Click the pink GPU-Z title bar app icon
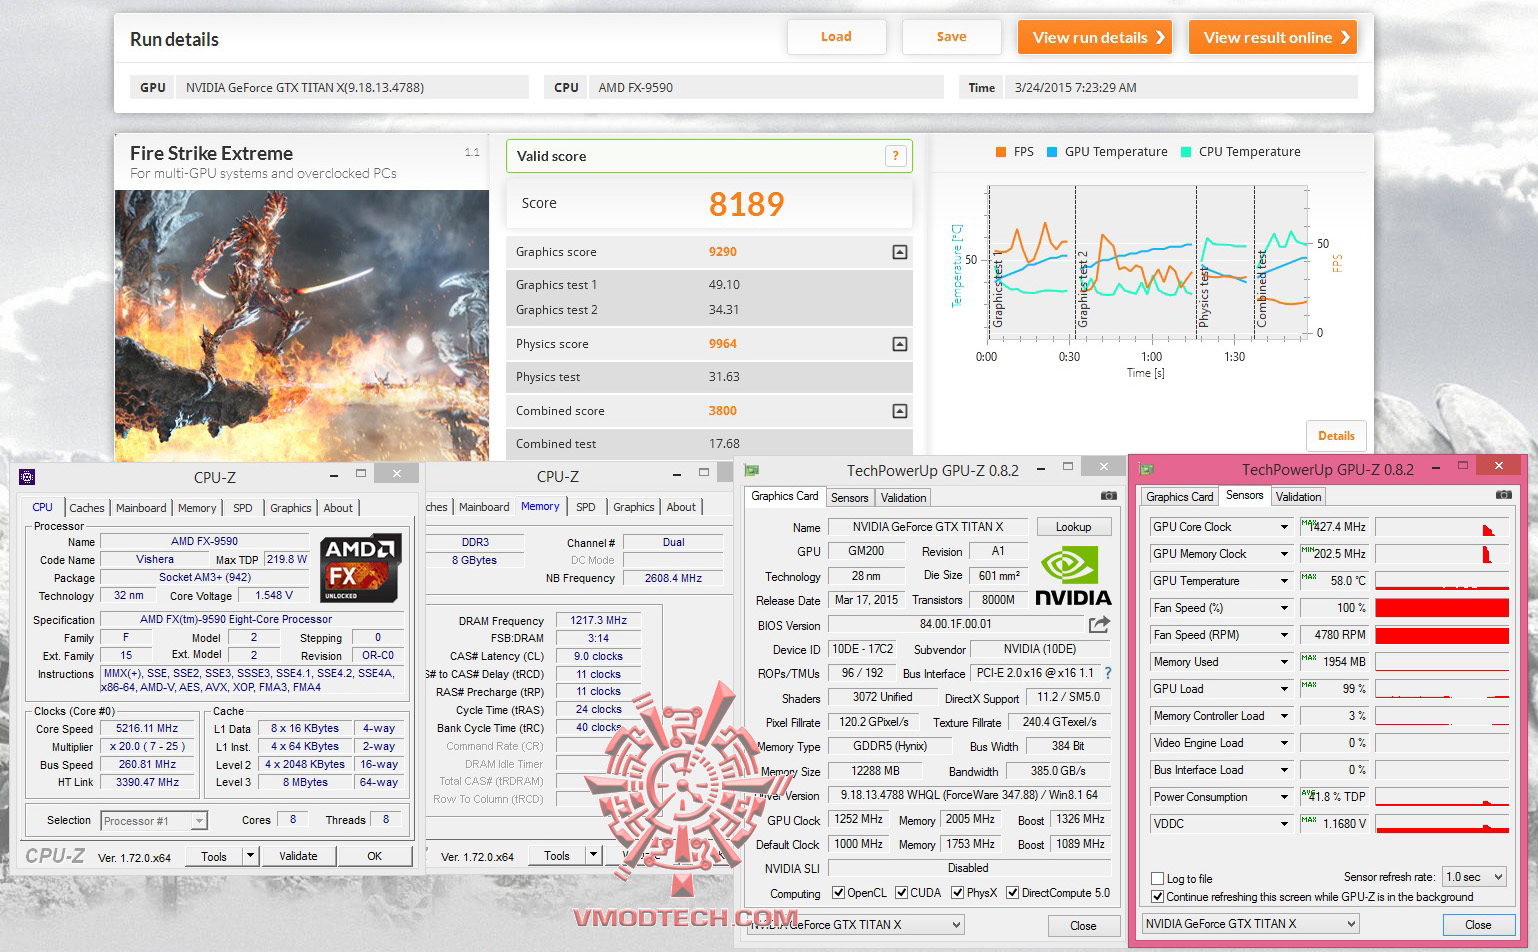This screenshot has height=952, width=1538. 1146,469
